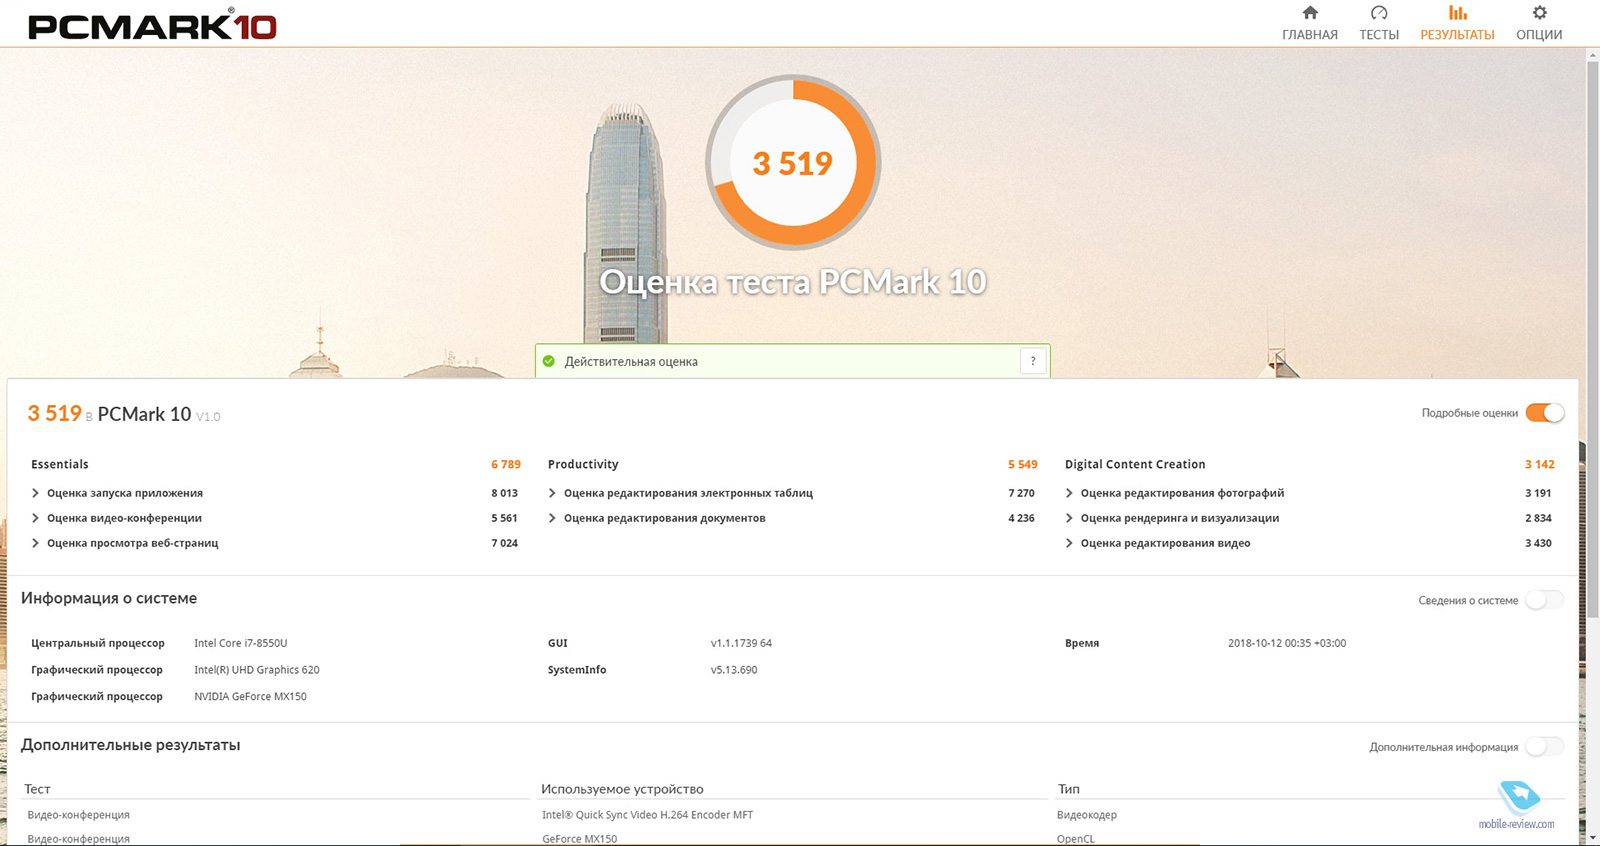Click the Digital Content Creation section label
Image resolution: width=1600 pixels, height=846 pixels.
click(1135, 464)
